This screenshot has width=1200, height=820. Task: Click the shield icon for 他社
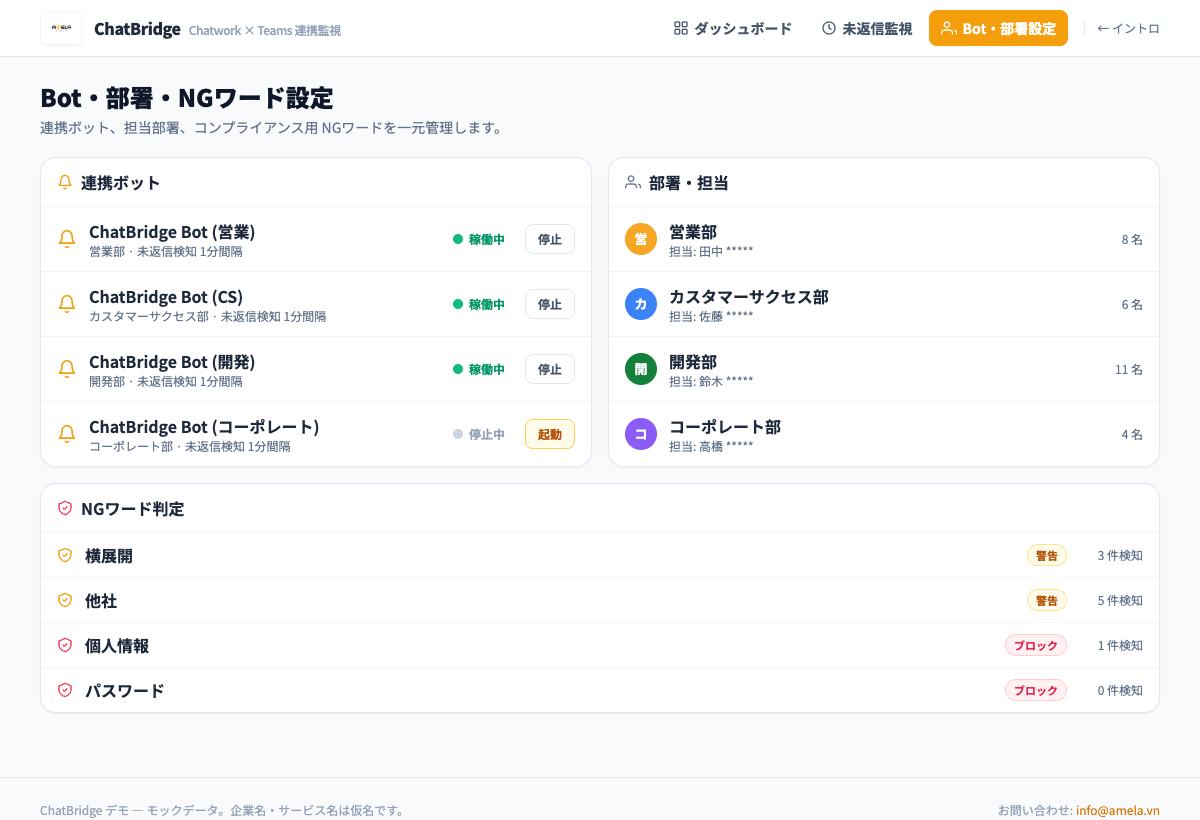(x=65, y=600)
